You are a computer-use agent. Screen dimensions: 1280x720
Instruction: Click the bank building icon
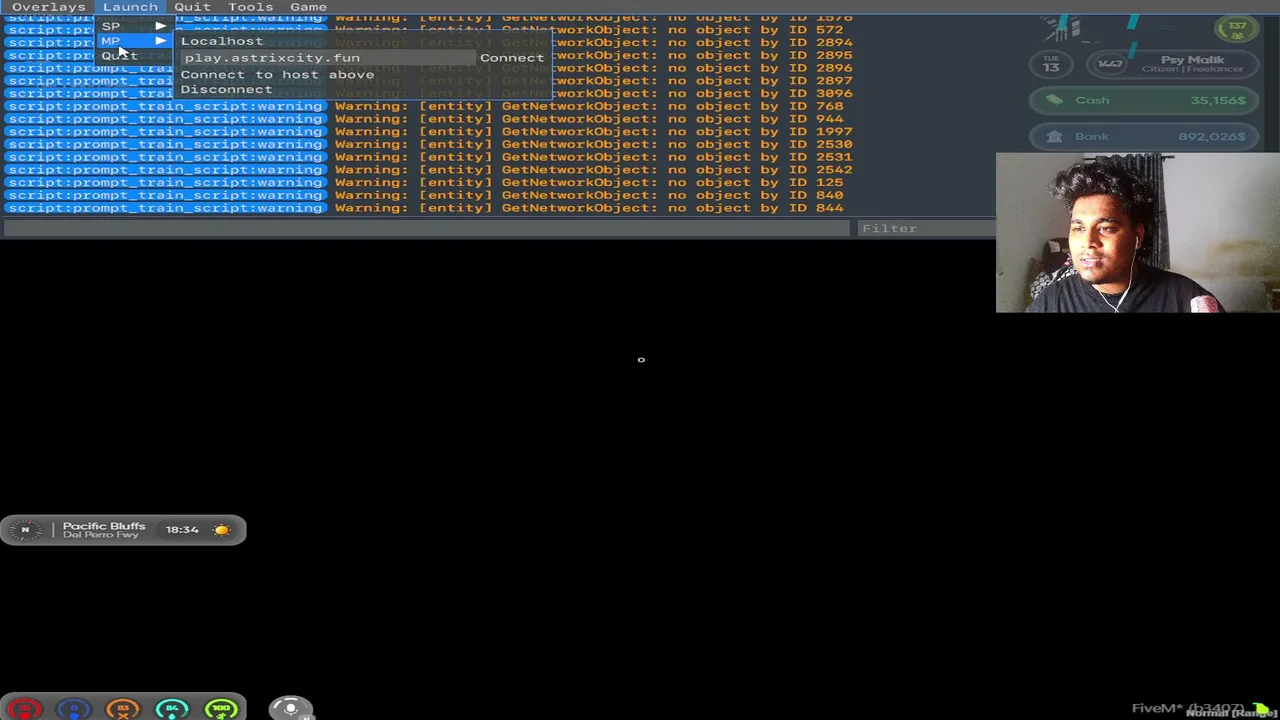pos(1054,137)
